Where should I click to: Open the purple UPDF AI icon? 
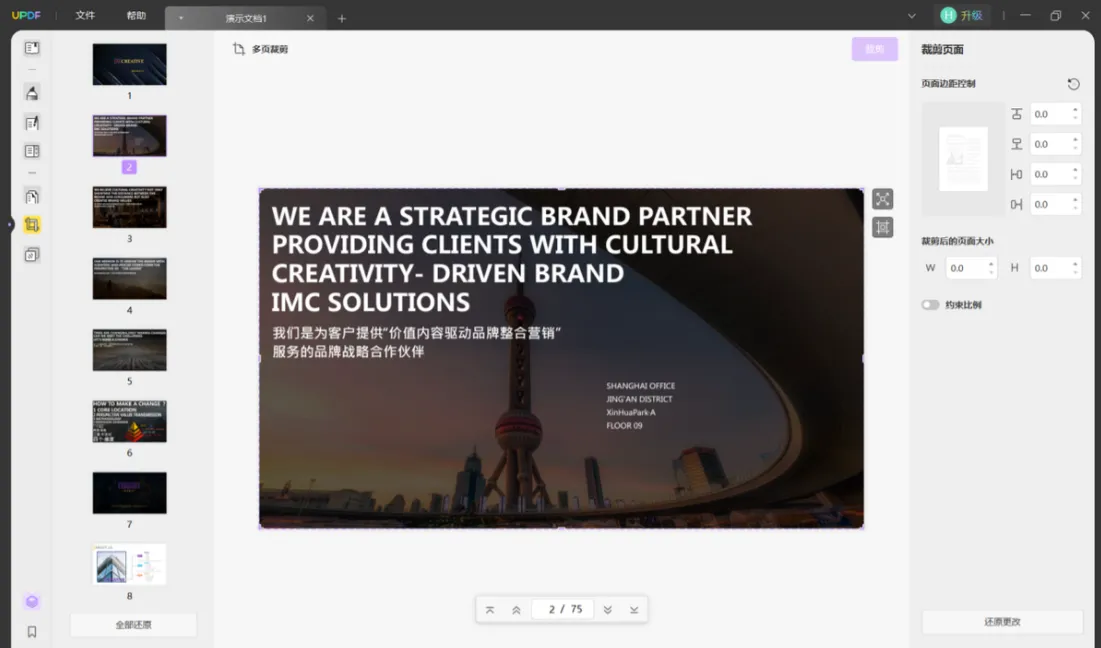coord(32,602)
